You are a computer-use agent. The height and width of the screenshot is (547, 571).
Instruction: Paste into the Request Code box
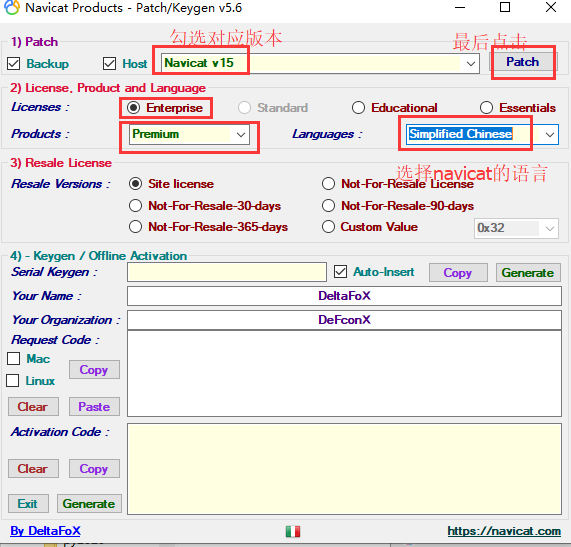click(94, 406)
